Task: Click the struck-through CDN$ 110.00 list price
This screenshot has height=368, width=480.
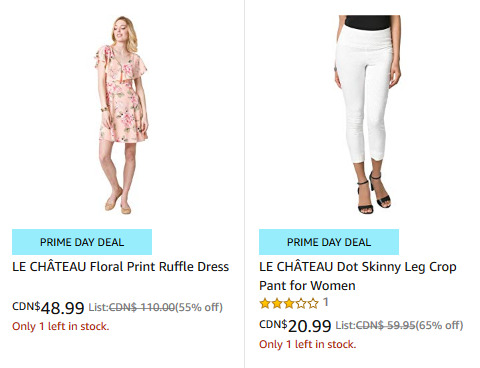Action: pos(142,307)
